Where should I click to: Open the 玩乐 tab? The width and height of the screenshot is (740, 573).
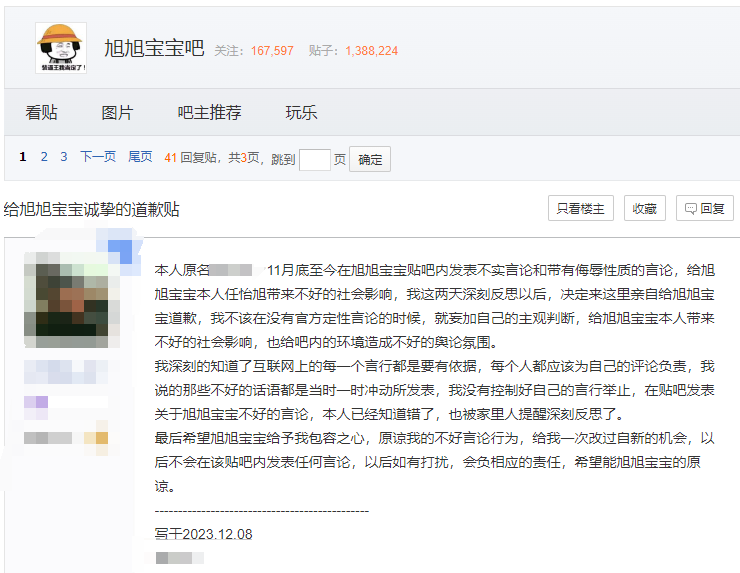pos(301,112)
